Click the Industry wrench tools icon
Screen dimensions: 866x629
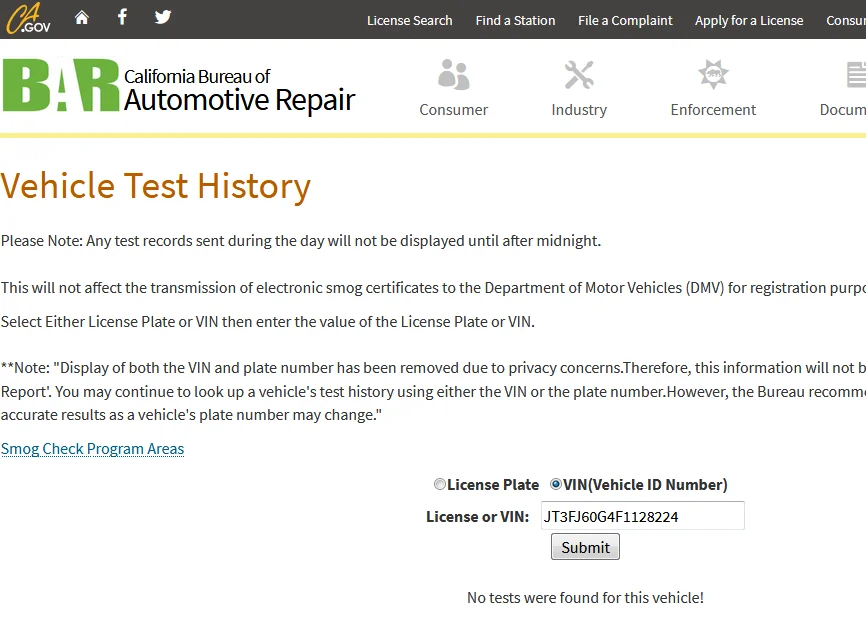click(x=579, y=75)
